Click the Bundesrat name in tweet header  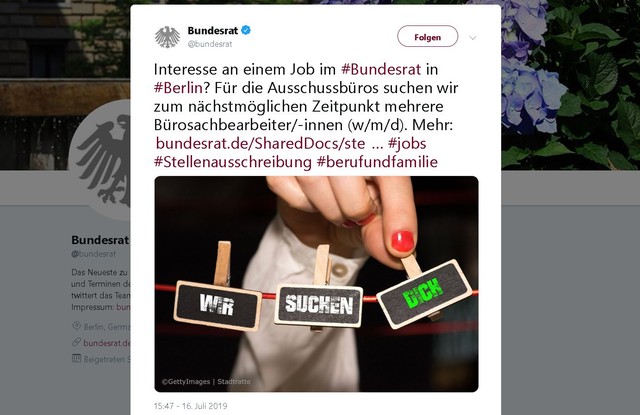click(213, 30)
